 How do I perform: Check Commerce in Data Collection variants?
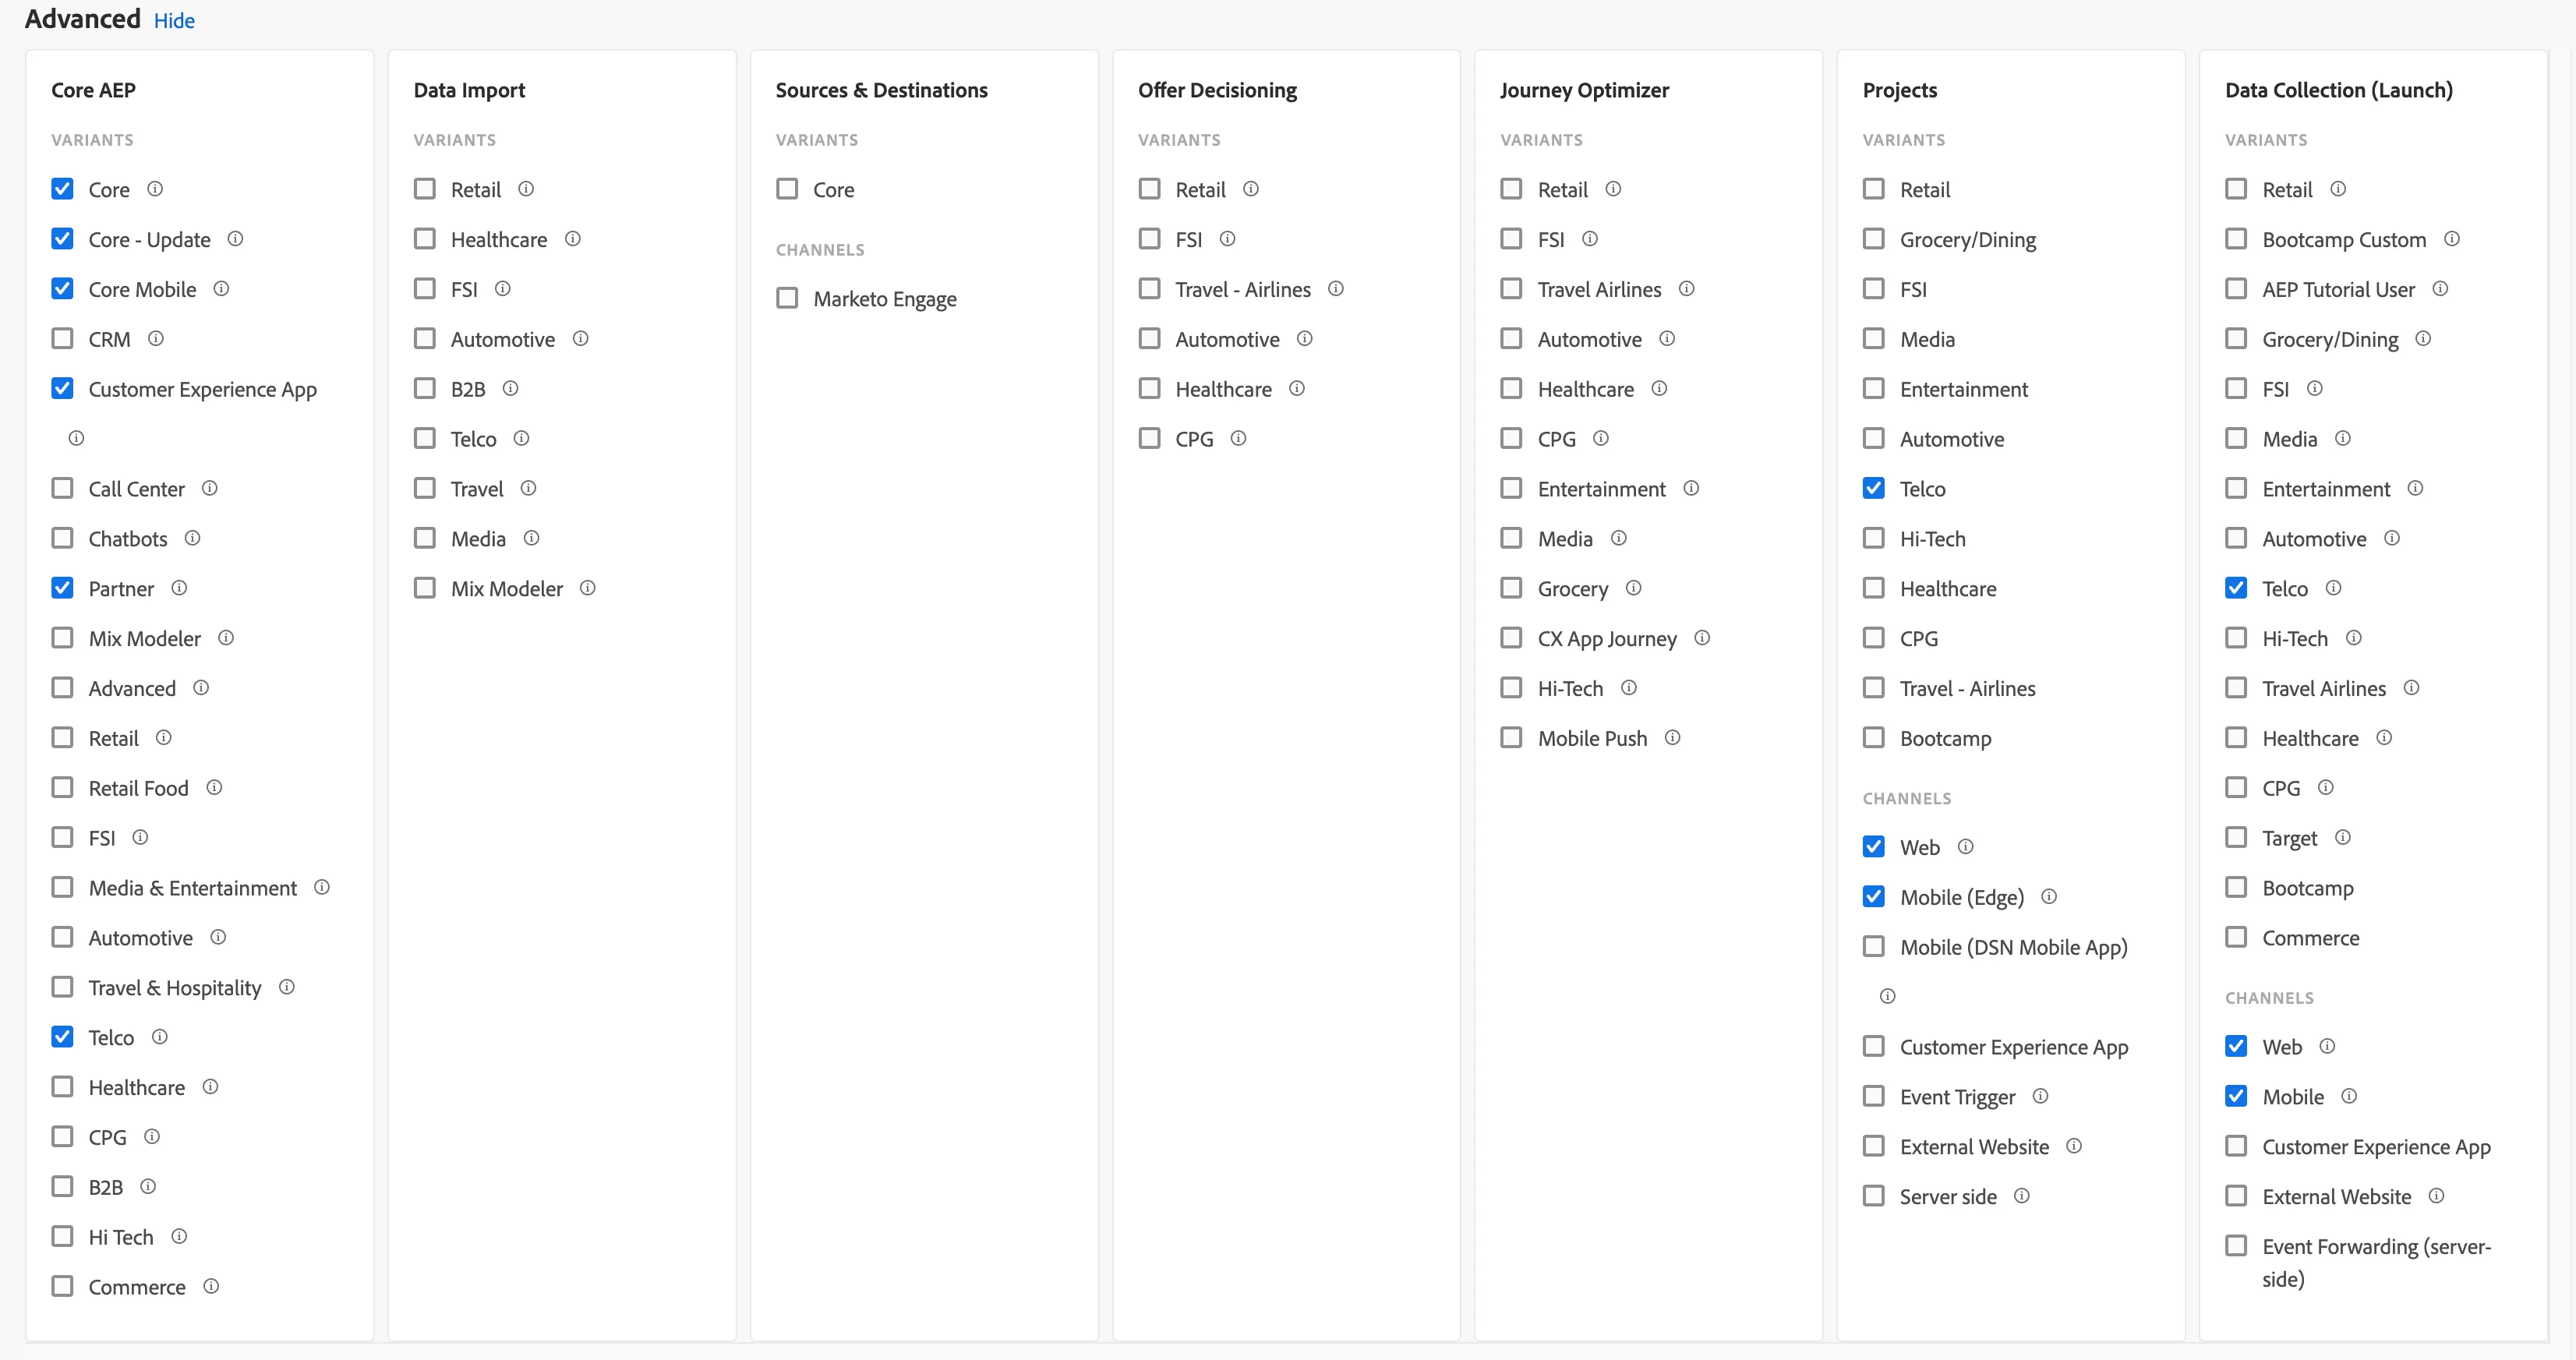(2236, 937)
